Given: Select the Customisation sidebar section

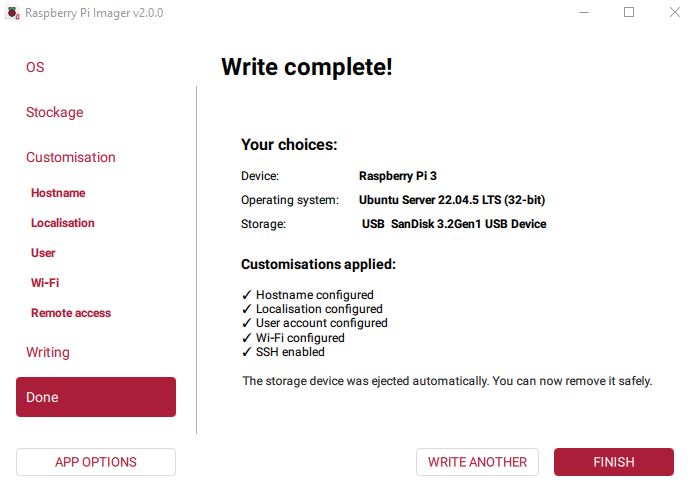Looking at the screenshot, I should 71,157.
